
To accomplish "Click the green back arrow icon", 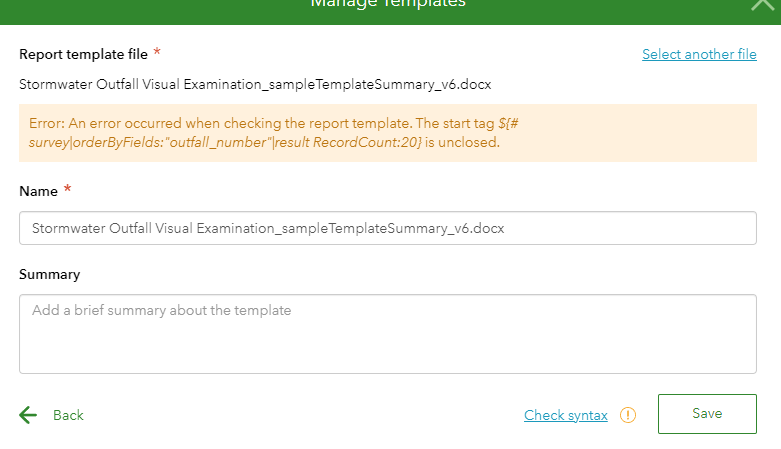I will pyautogui.click(x=28, y=415).
